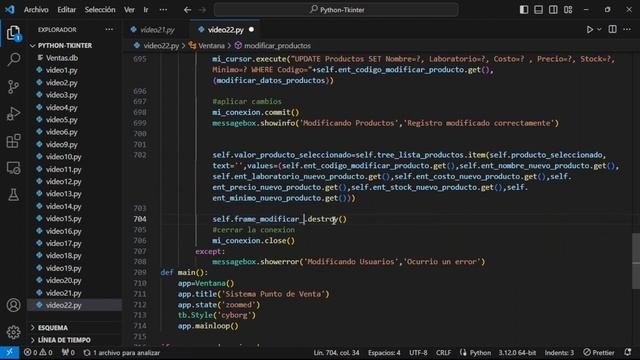The width and height of the screenshot is (640, 360).
Task: Open video20.py in explorer
Action: tap(64, 280)
